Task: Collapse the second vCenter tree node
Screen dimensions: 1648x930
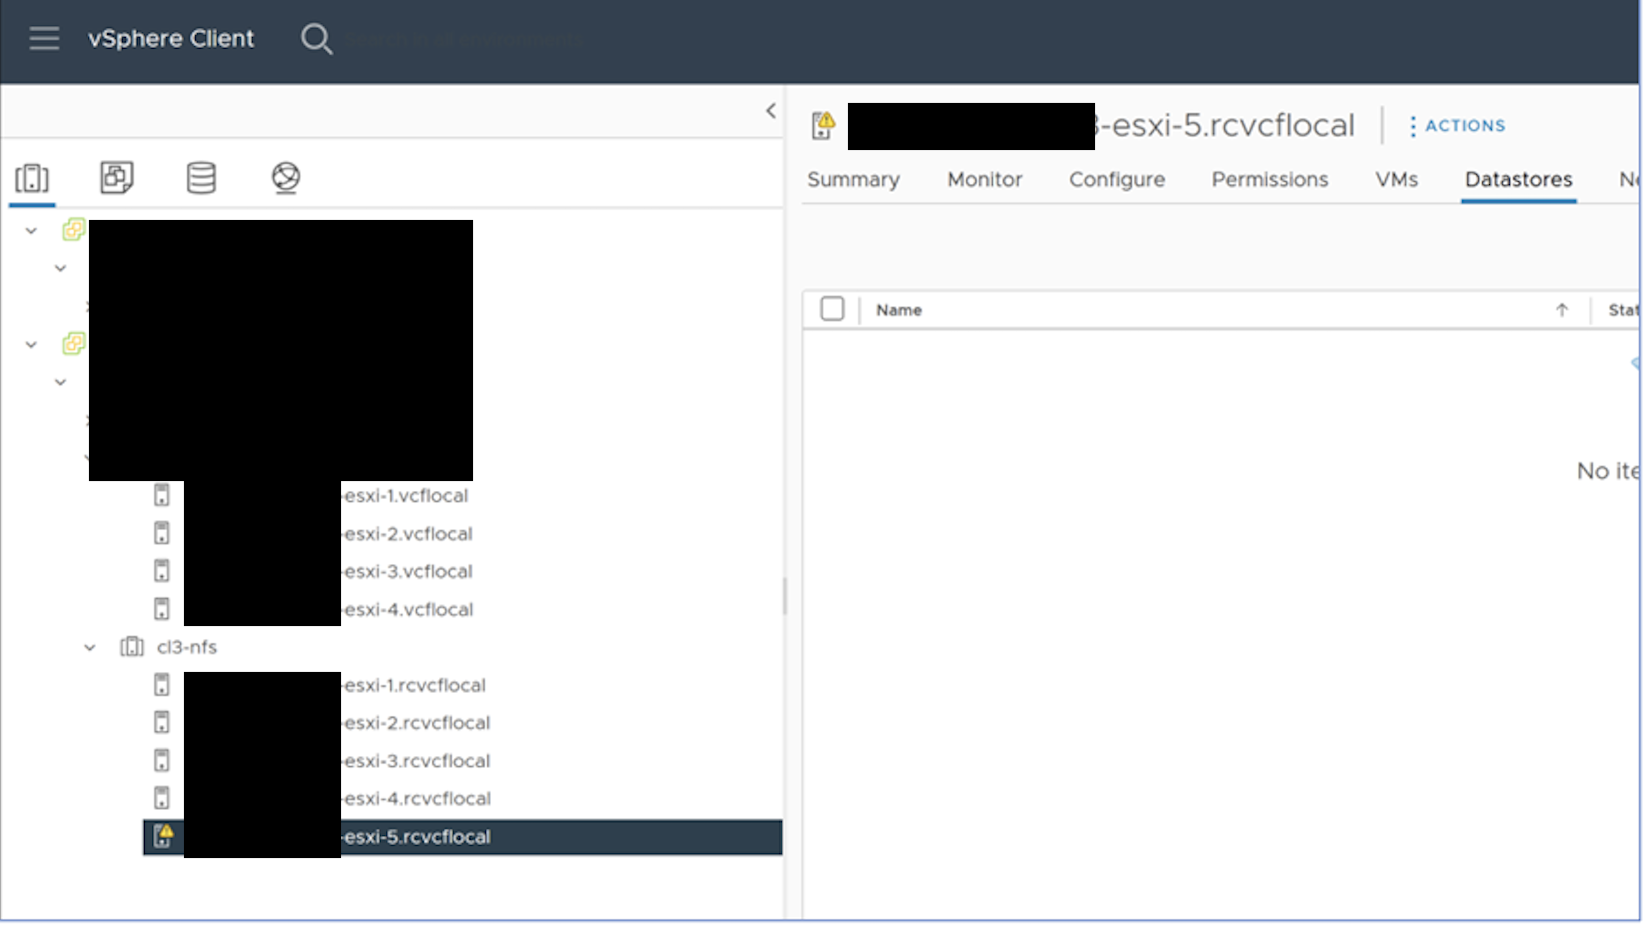Action: pos(31,345)
